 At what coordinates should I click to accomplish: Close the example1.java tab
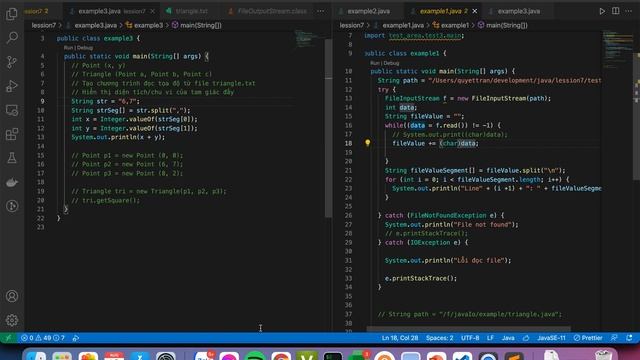pos(474,11)
